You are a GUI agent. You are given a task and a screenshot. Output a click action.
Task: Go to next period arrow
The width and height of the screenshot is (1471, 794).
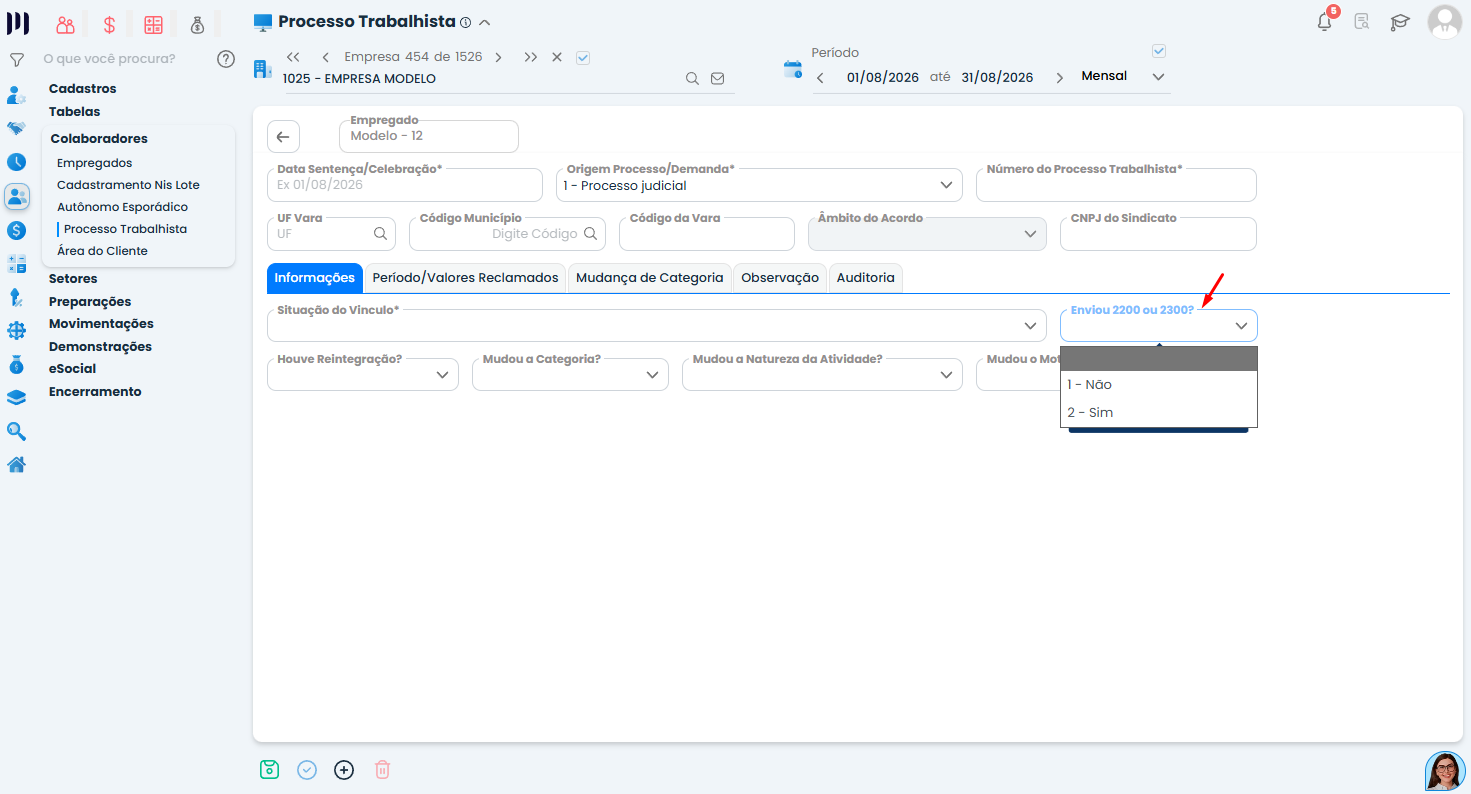coord(1059,78)
